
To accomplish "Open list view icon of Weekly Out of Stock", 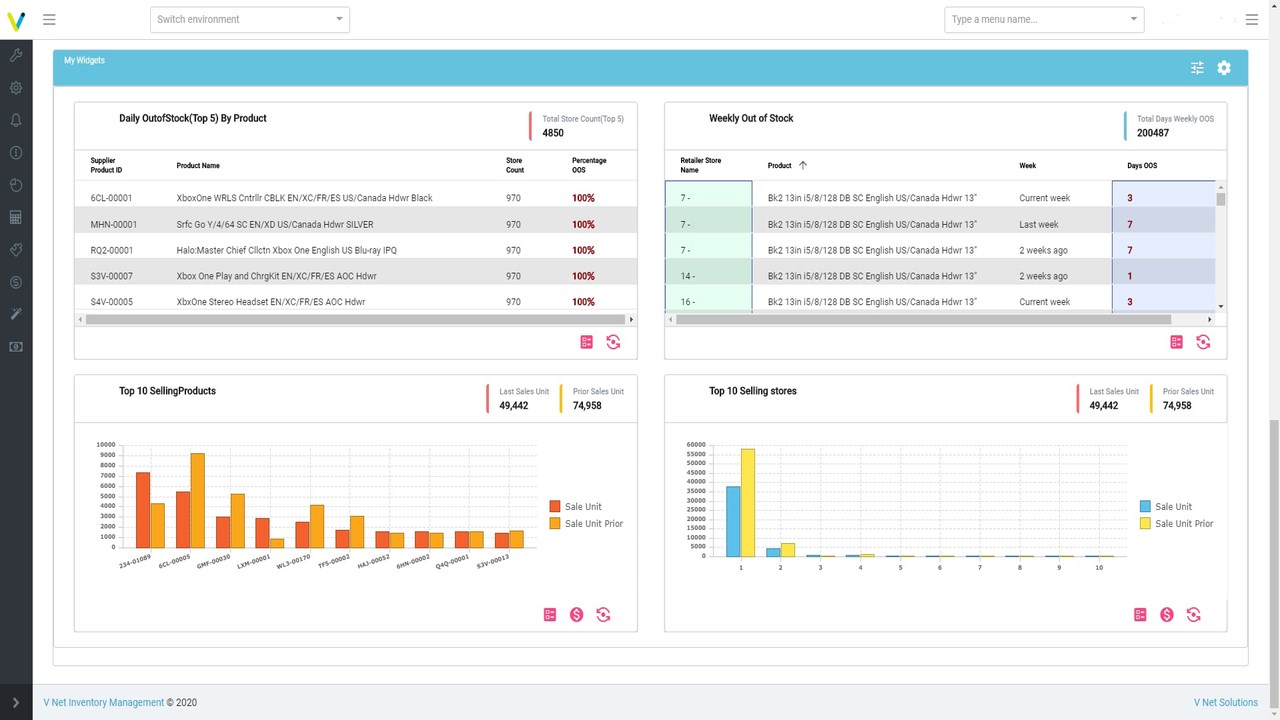I will click(1177, 342).
